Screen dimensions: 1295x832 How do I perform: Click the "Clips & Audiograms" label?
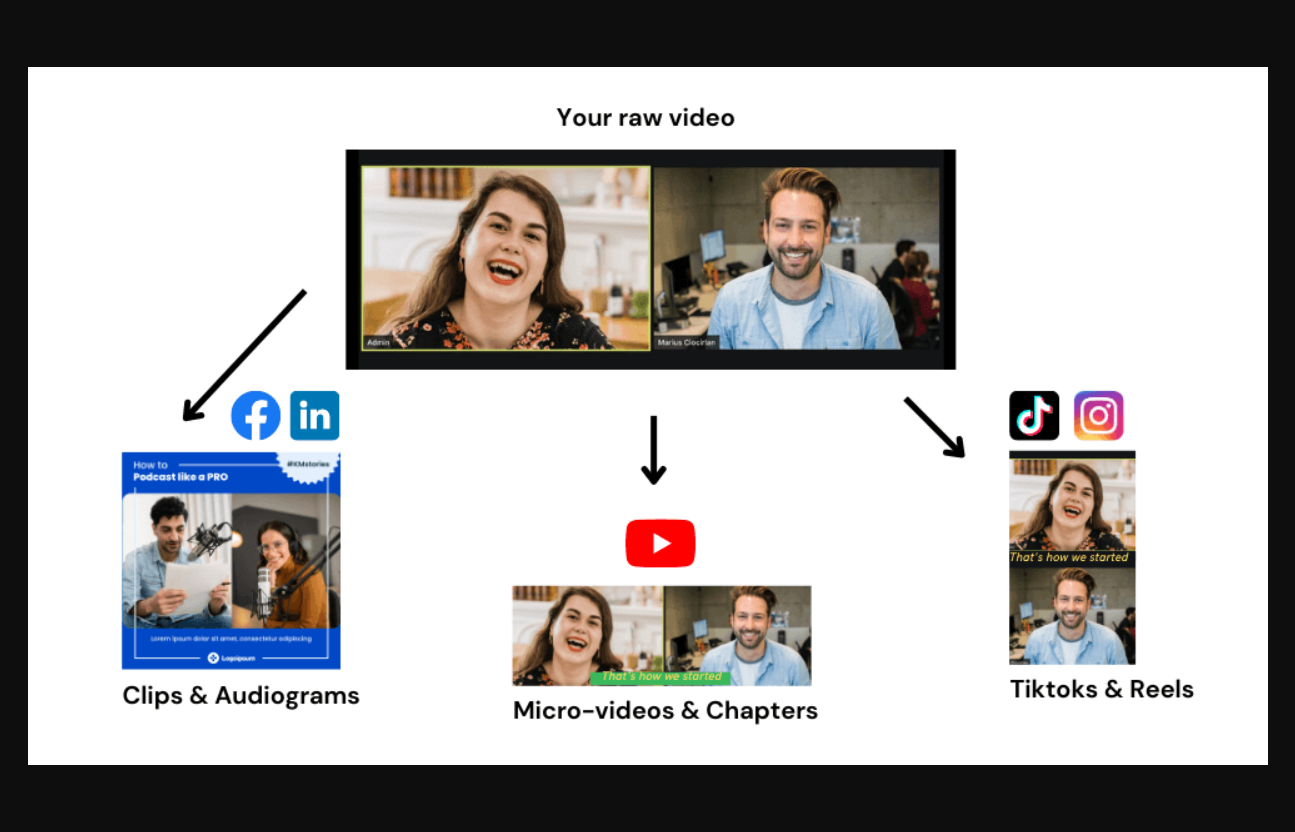241,696
